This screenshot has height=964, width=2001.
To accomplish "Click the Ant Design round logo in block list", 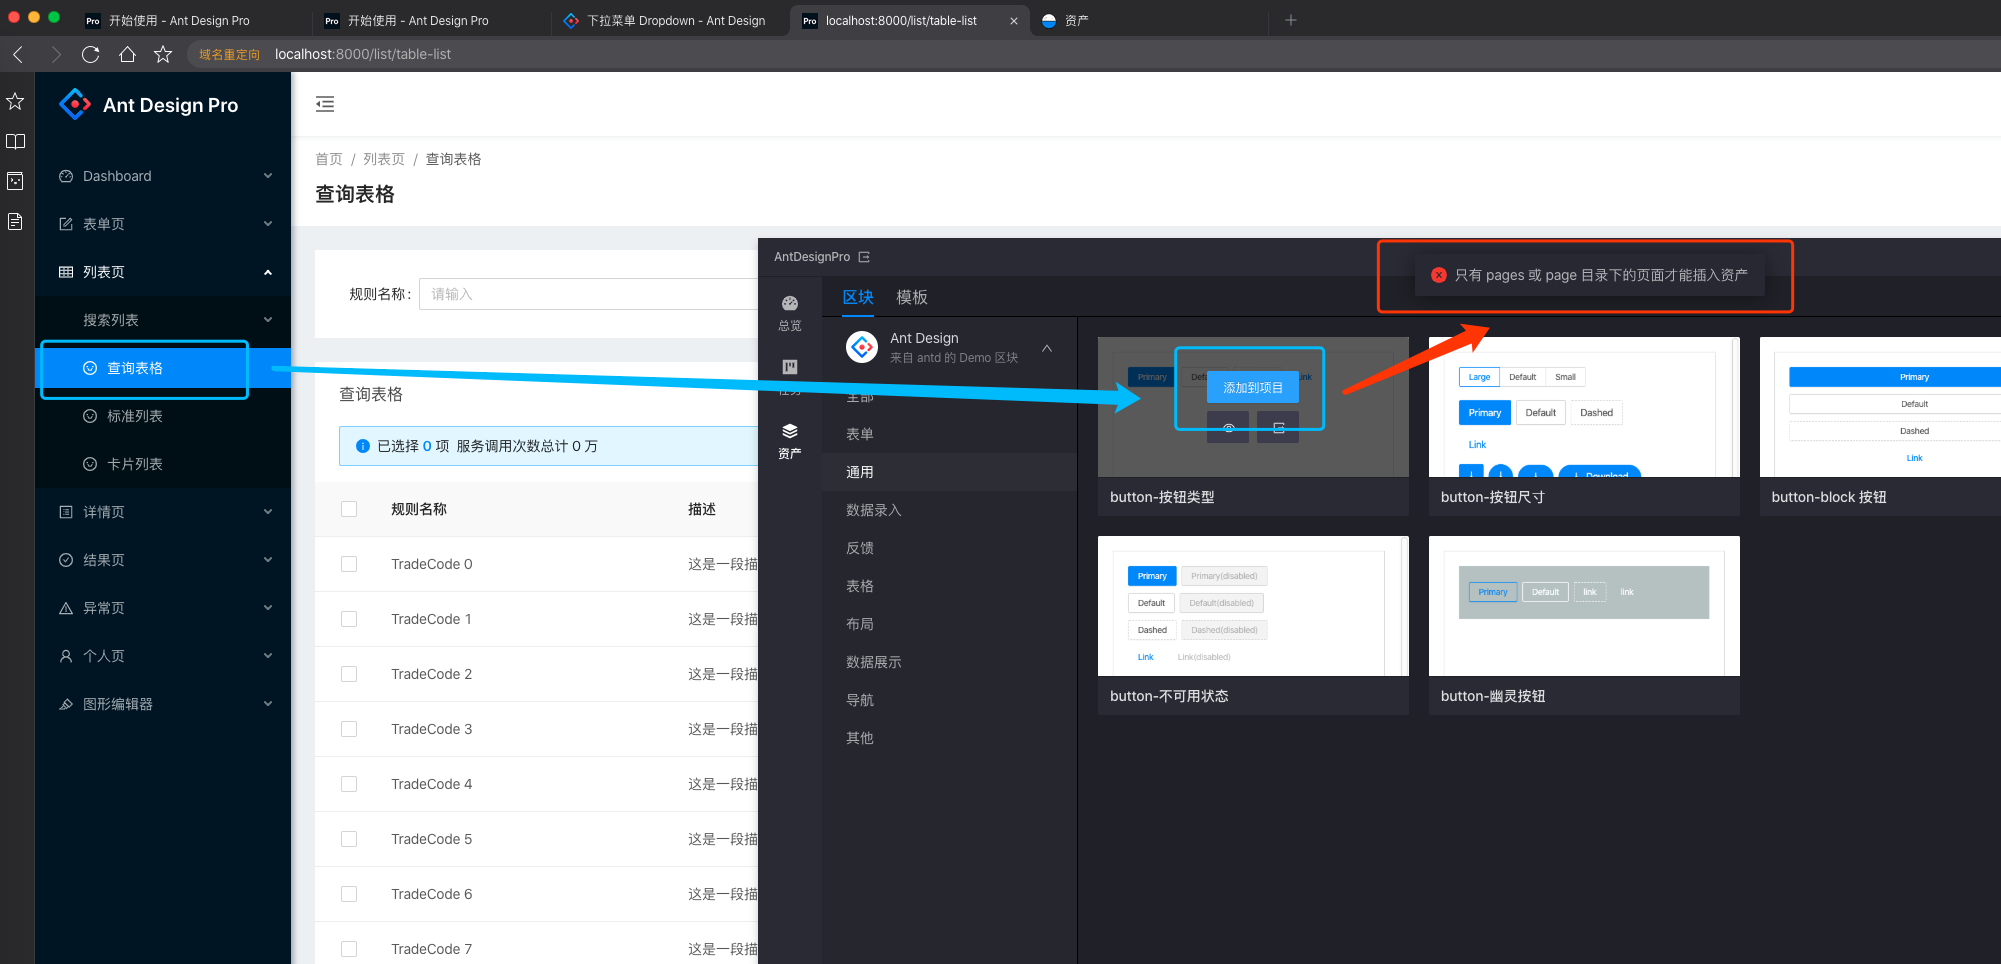I will (x=862, y=347).
